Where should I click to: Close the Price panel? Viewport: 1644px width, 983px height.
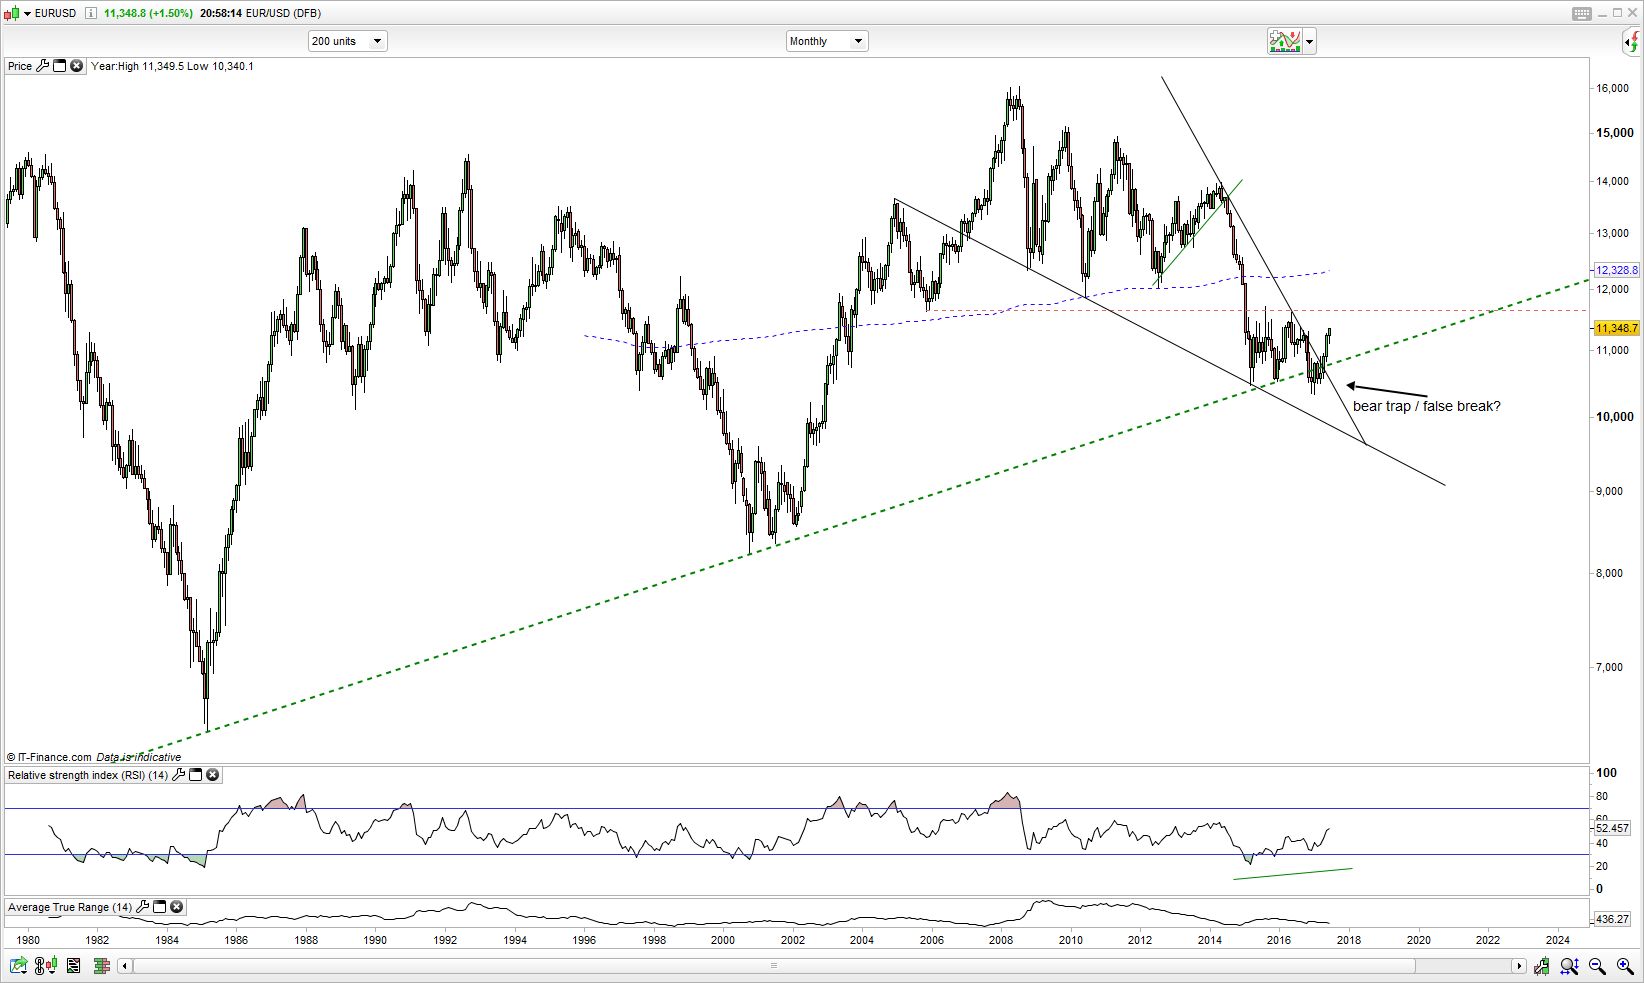76,66
